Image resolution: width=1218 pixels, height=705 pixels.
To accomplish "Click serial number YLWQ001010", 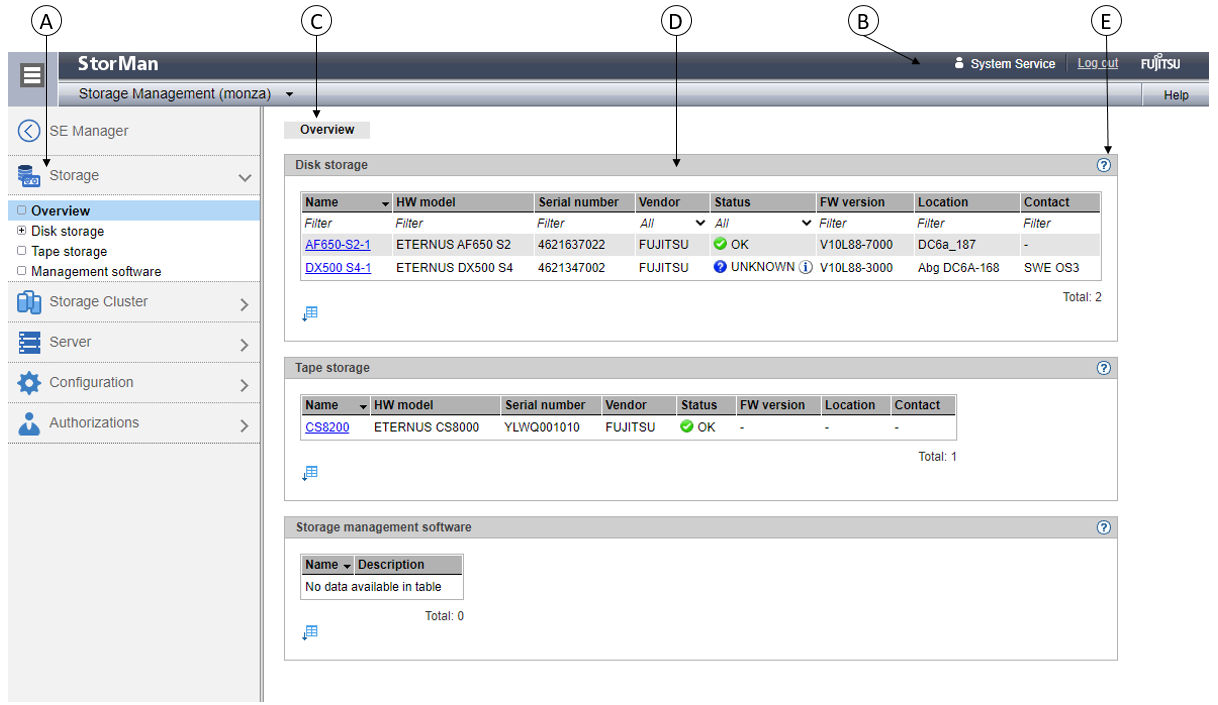I will pos(542,427).
